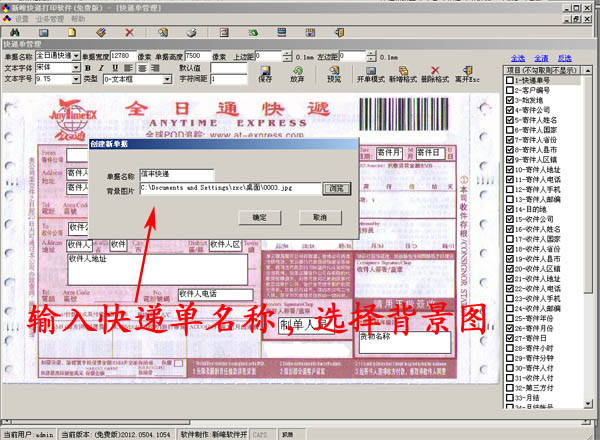
Task: Increase the 上边距 top margin value
Action: tap(287, 54)
